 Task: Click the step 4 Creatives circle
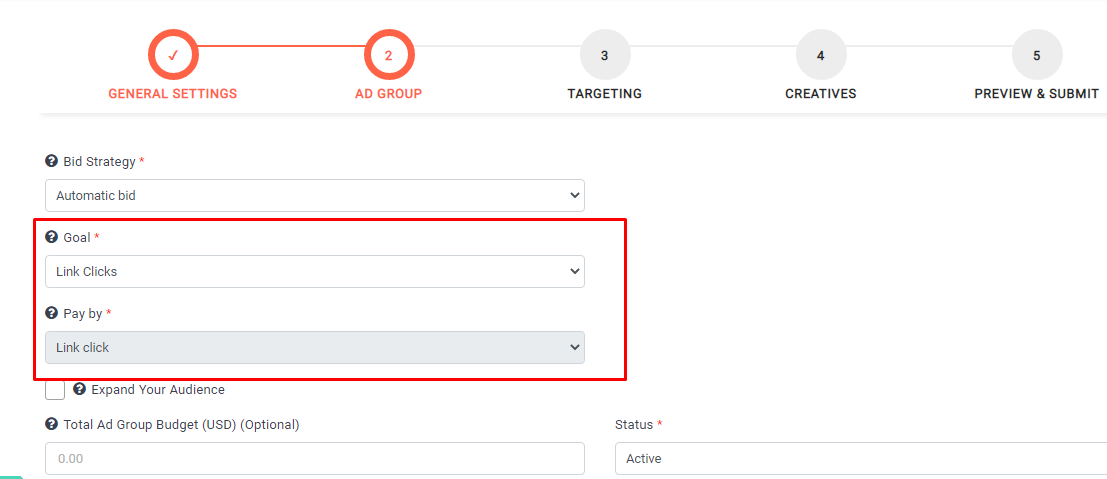821,55
